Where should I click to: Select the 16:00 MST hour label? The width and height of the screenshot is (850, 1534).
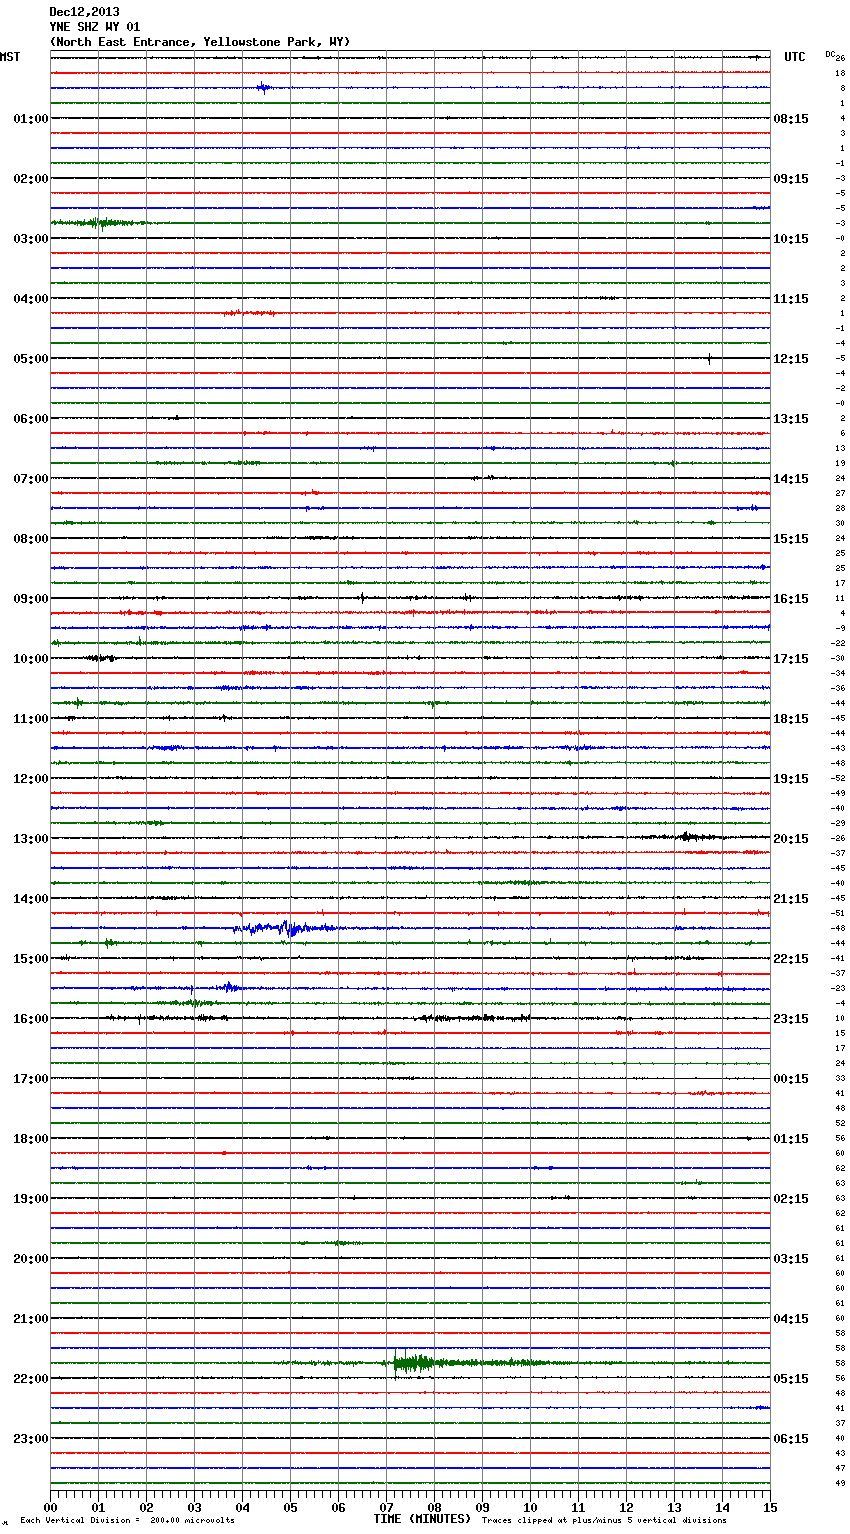point(31,1019)
